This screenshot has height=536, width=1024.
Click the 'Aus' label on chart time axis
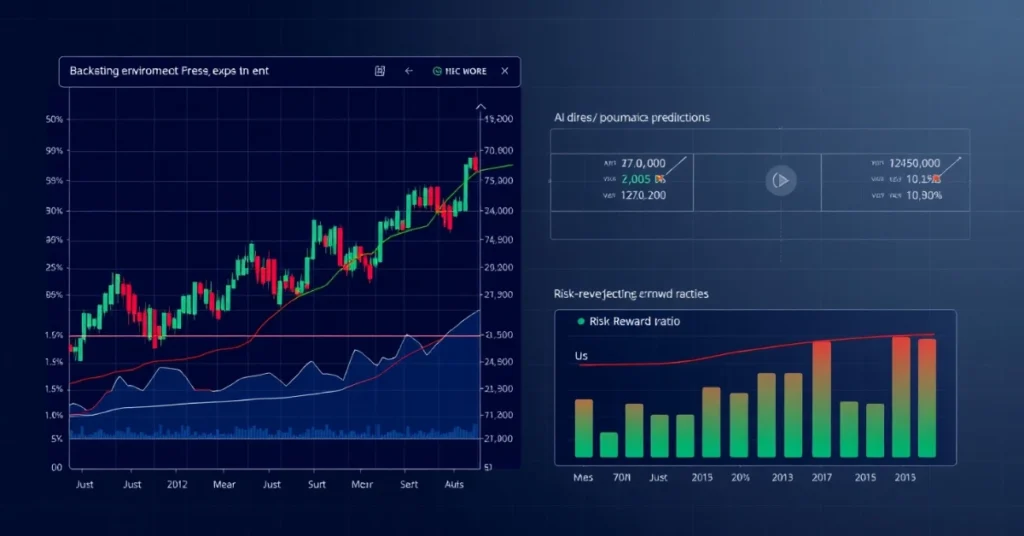pyautogui.click(x=453, y=483)
